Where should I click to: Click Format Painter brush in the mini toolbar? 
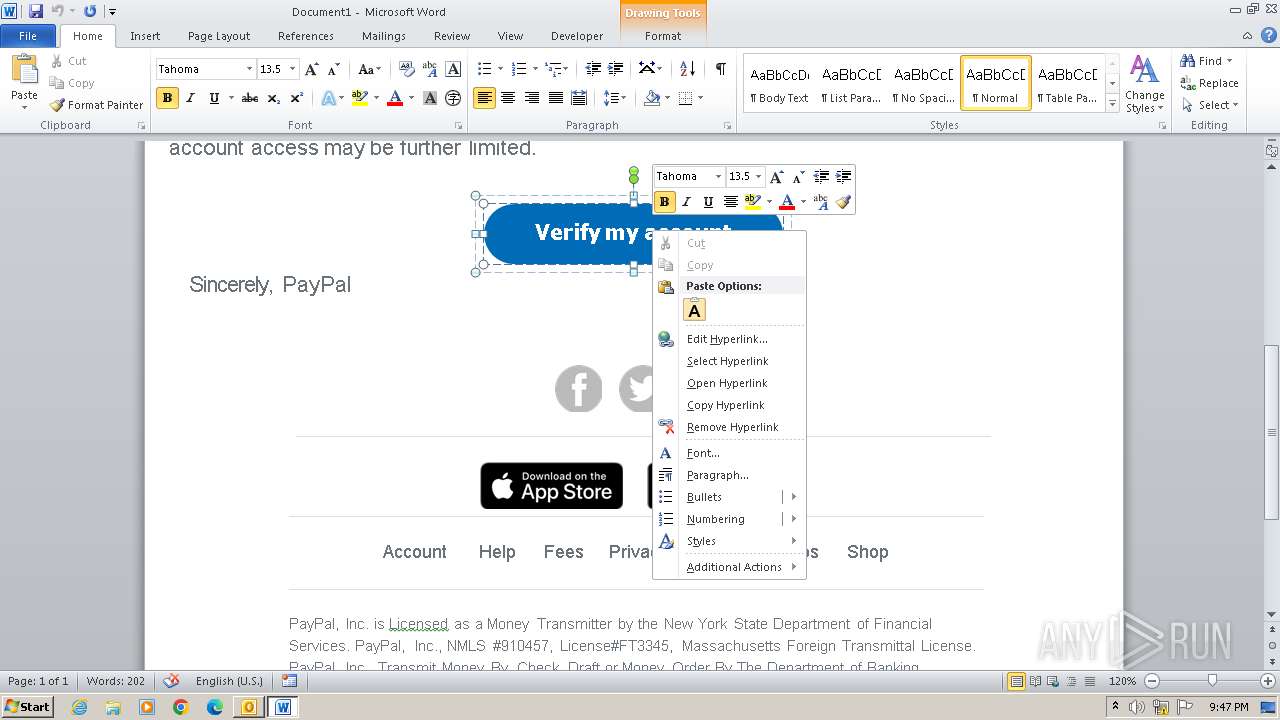click(843, 202)
